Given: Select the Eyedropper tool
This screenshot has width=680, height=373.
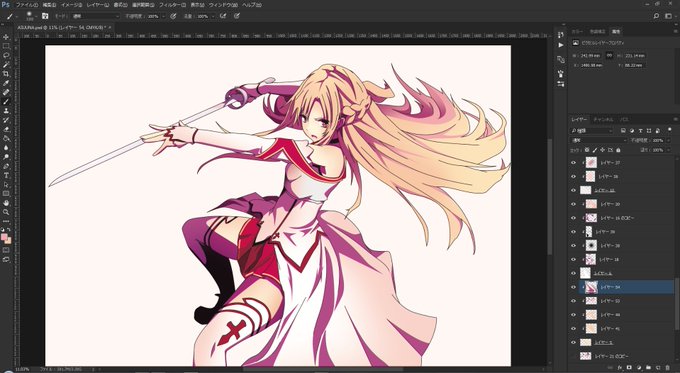Looking at the screenshot, I should click(x=6, y=83).
